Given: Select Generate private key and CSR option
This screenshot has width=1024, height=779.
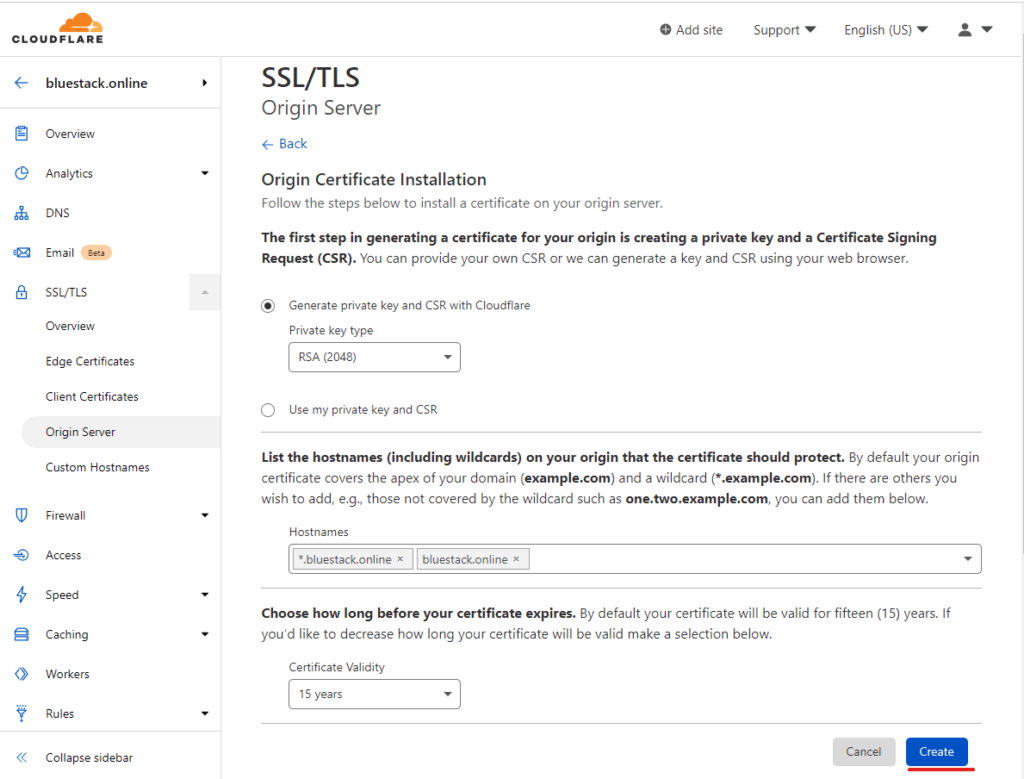Looking at the screenshot, I should pyautogui.click(x=268, y=306).
